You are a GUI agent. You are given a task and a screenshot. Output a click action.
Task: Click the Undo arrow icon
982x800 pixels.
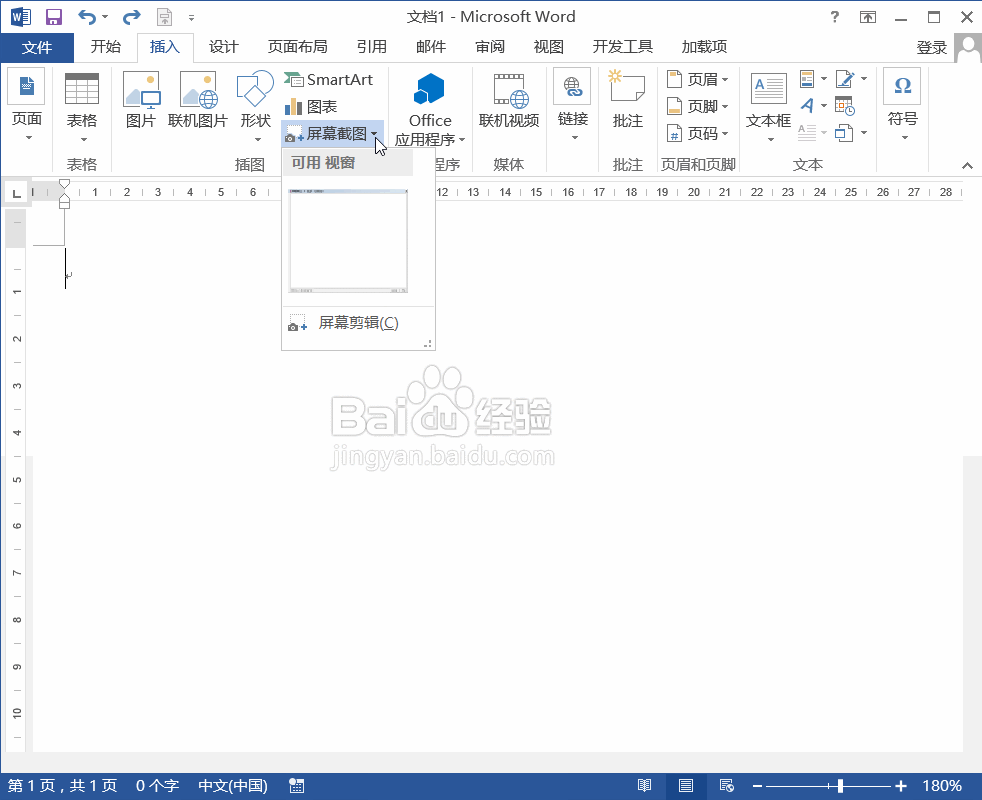[x=87, y=17]
